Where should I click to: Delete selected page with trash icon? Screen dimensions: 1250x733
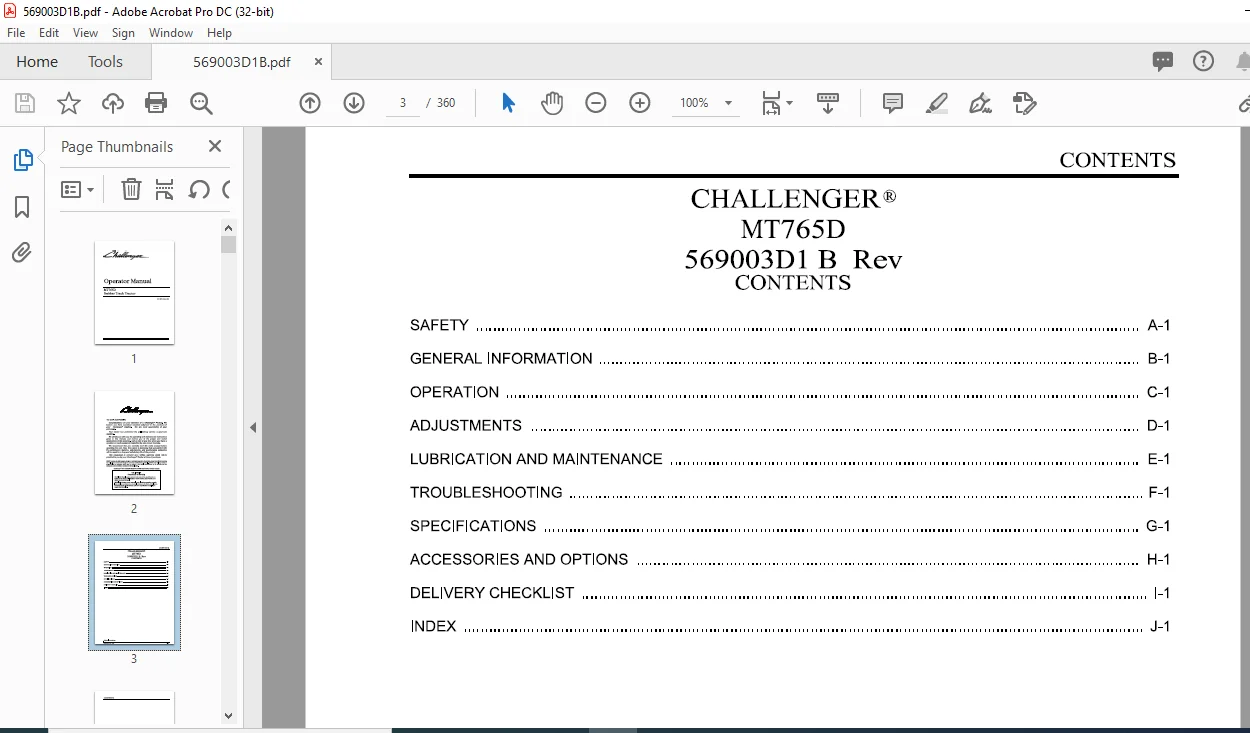[131, 189]
